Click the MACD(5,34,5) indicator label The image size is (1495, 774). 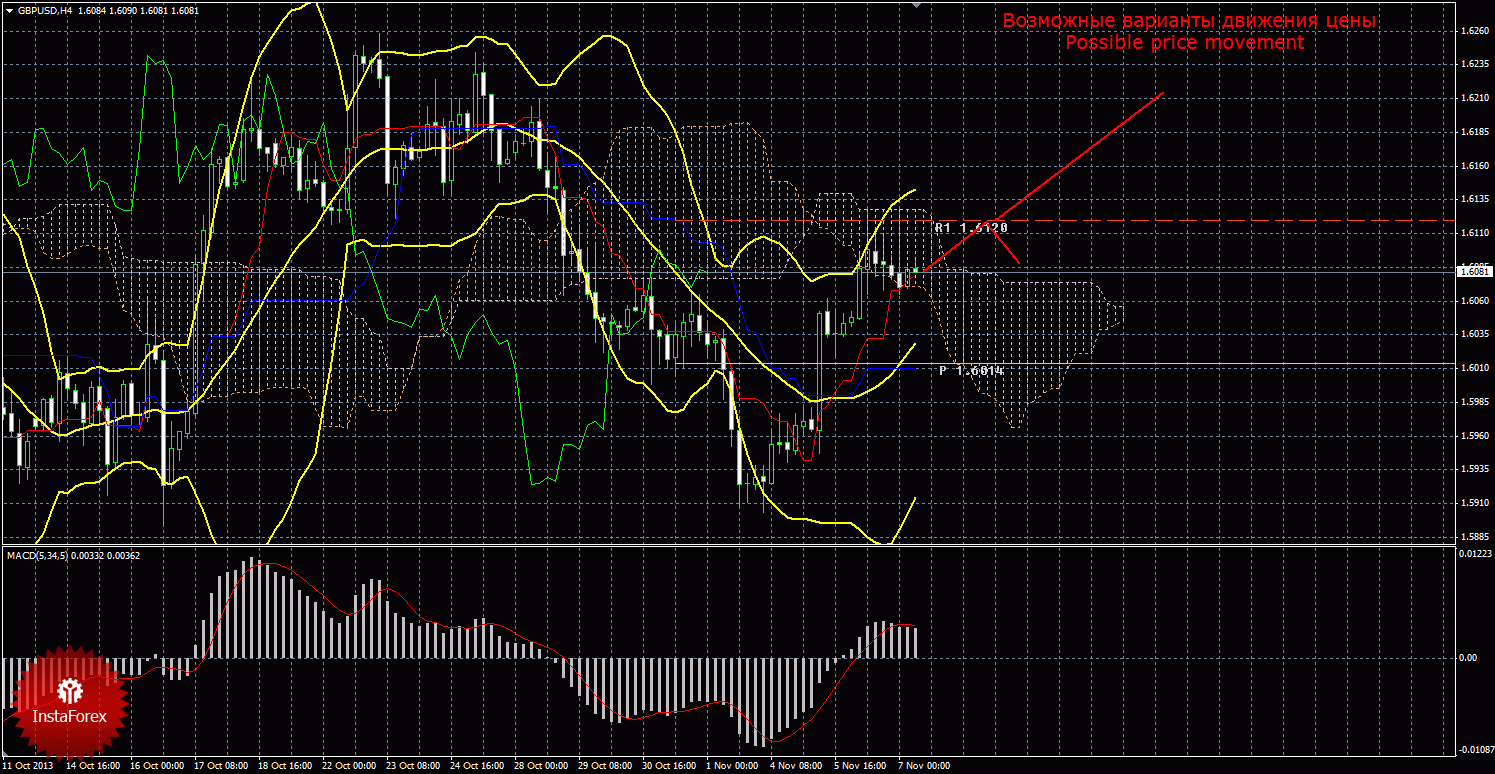point(73,554)
